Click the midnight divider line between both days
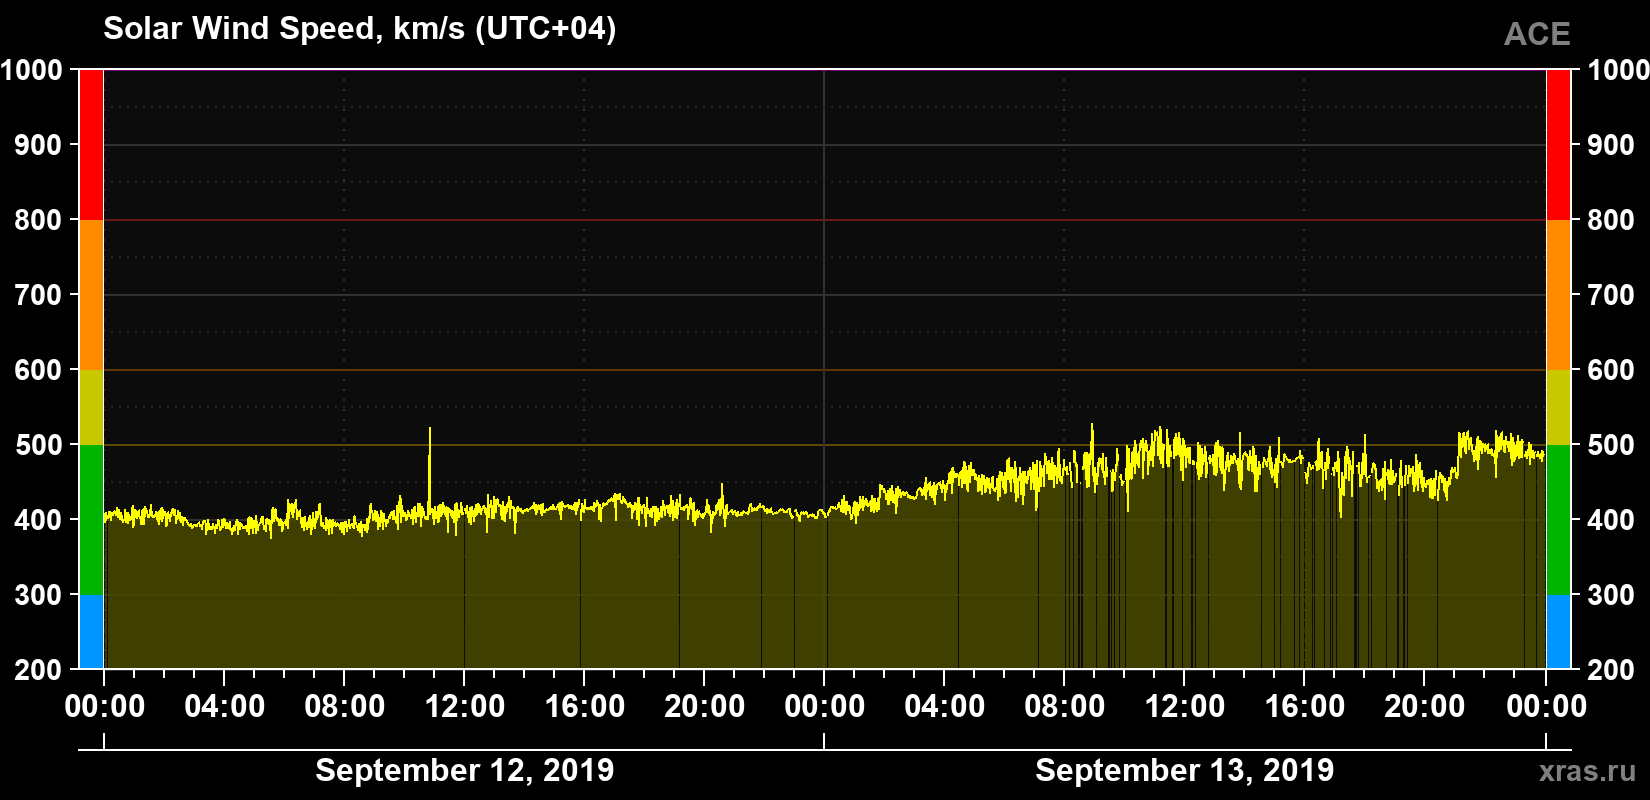The height and width of the screenshot is (800, 1650). (x=824, y=369)
